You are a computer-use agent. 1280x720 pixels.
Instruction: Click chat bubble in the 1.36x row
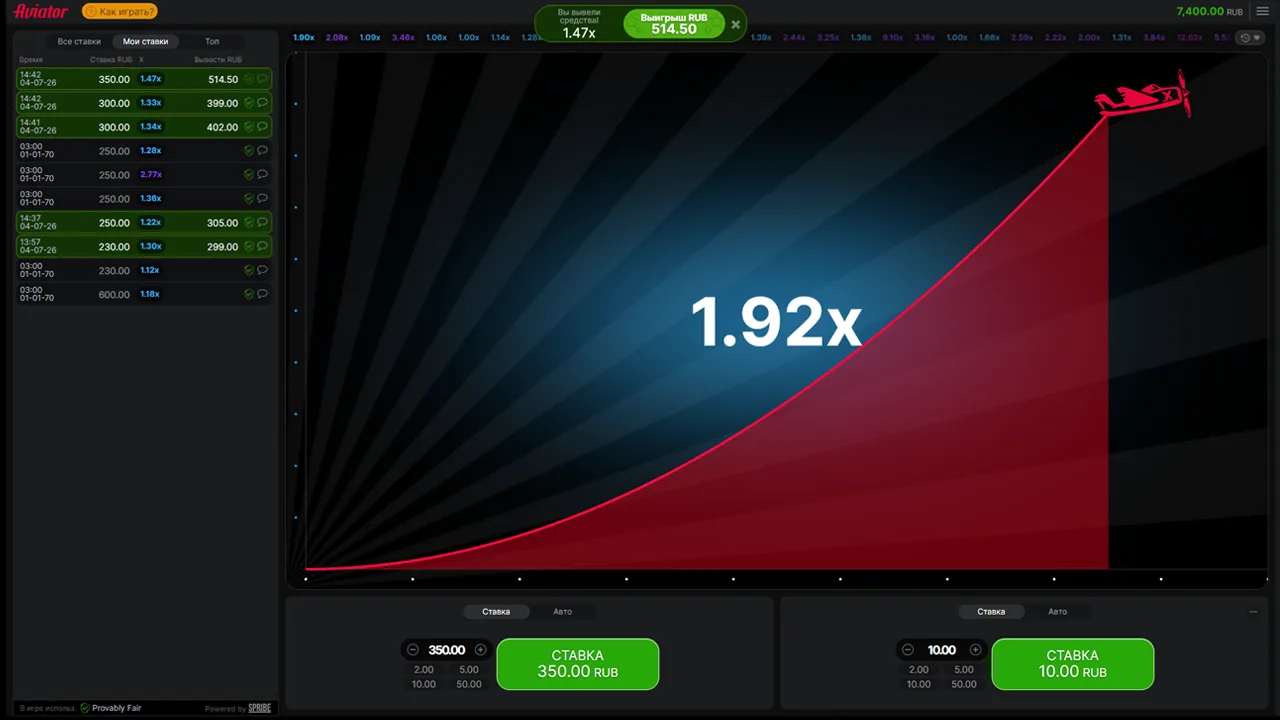[262, 199]
